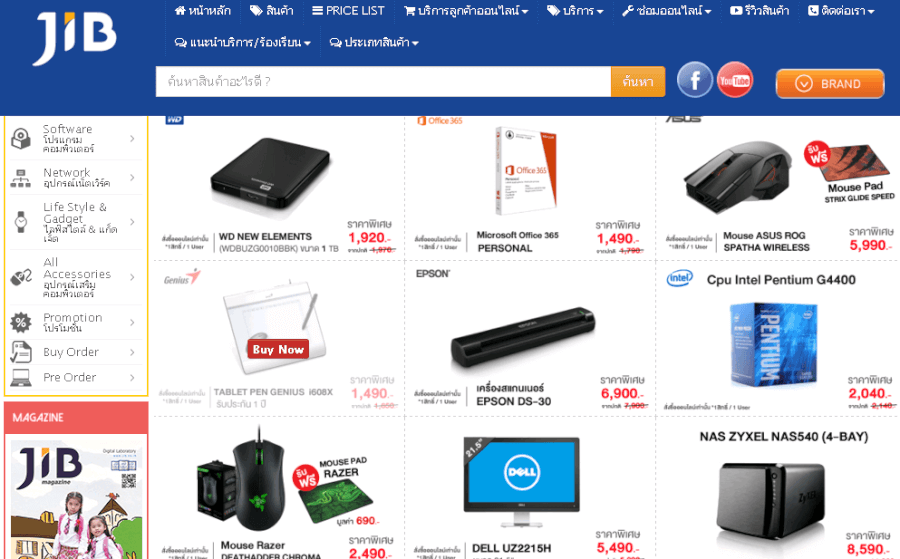The height and width of the screenshot is (559, 900).
Task: Click the orange ค้นหา search button
Action: point(638,81)
